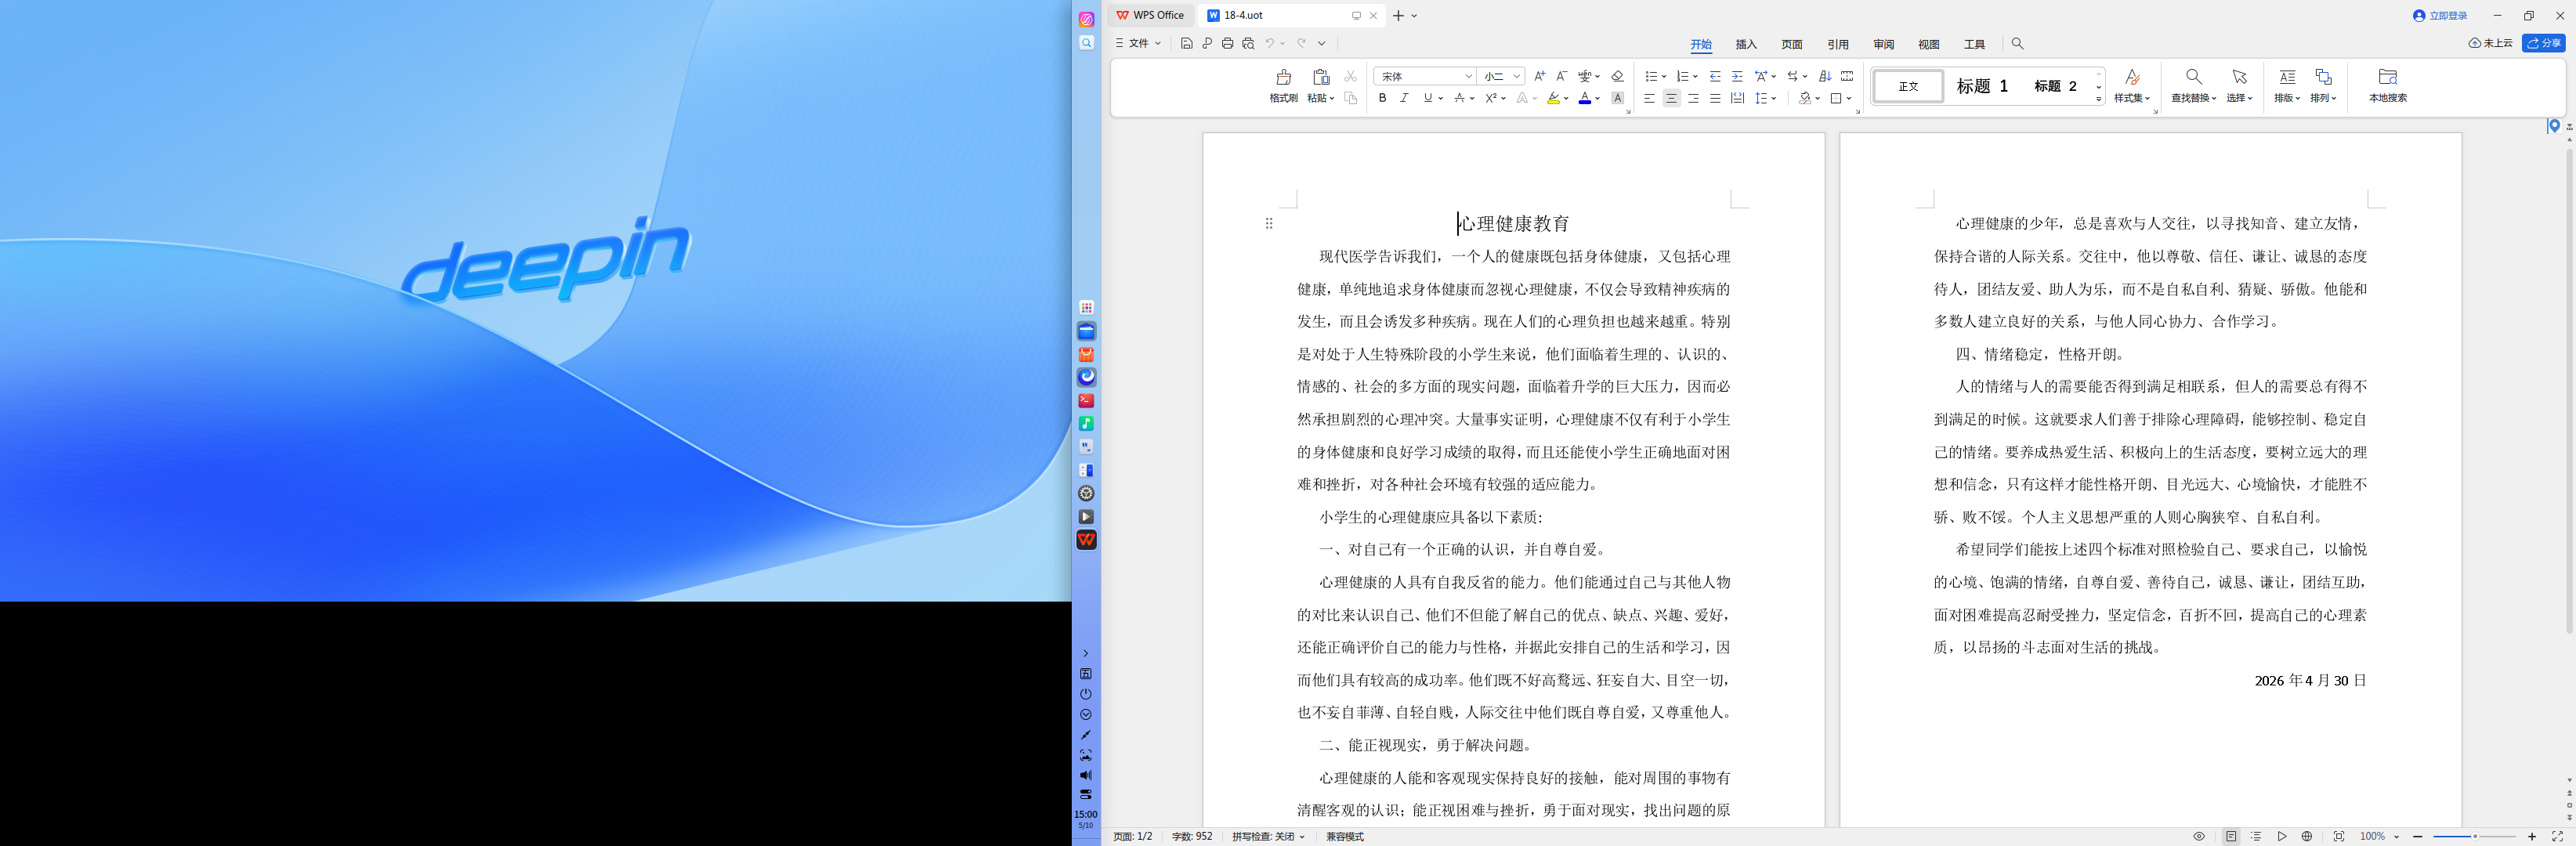
Task: Switch to the 审阅 tab
Action: click(x=1884, y=44)
